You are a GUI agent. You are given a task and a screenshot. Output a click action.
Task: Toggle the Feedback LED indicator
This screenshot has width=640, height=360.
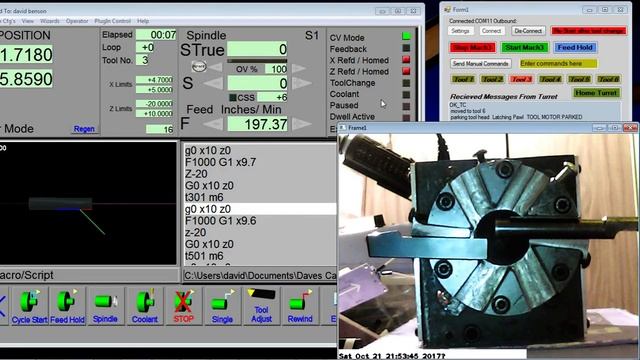pyautogui.click(x=406, y=48)
